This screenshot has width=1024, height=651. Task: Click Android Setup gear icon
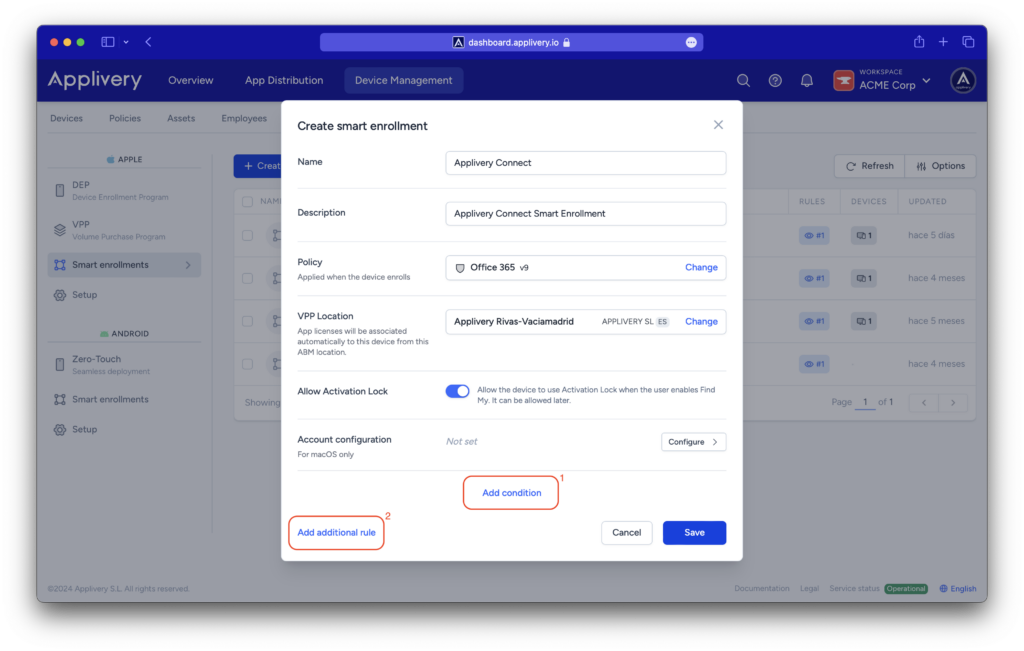[x=60, y=430]
